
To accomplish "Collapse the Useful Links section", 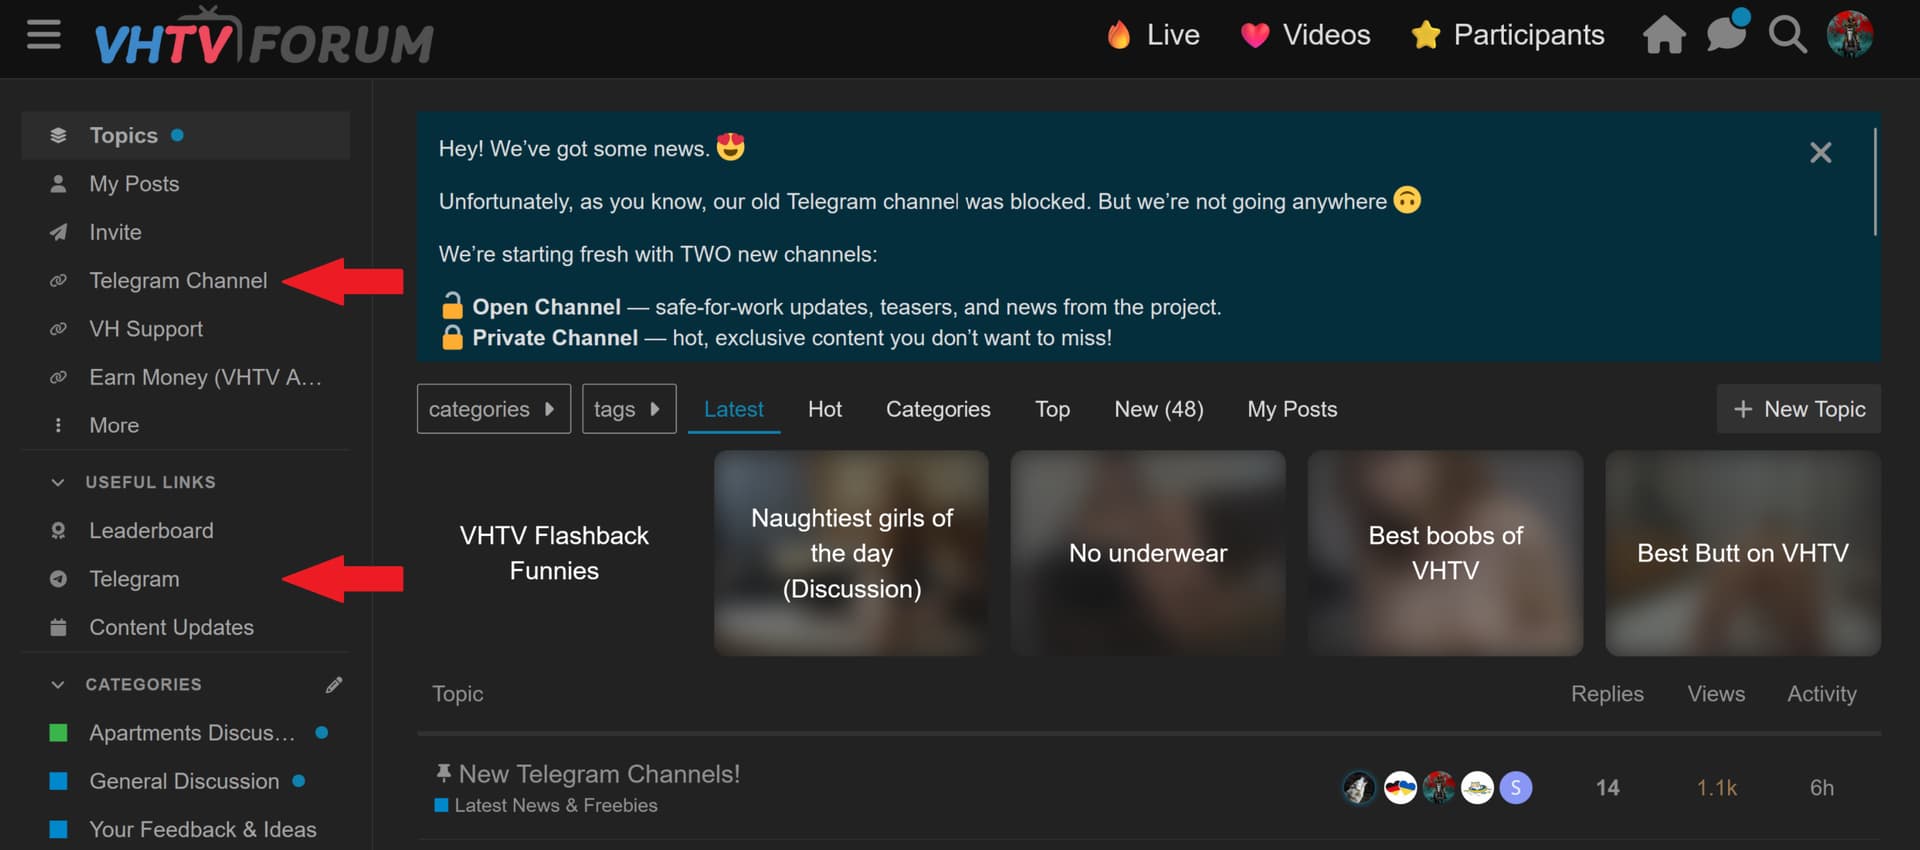I will click(58, 482).
